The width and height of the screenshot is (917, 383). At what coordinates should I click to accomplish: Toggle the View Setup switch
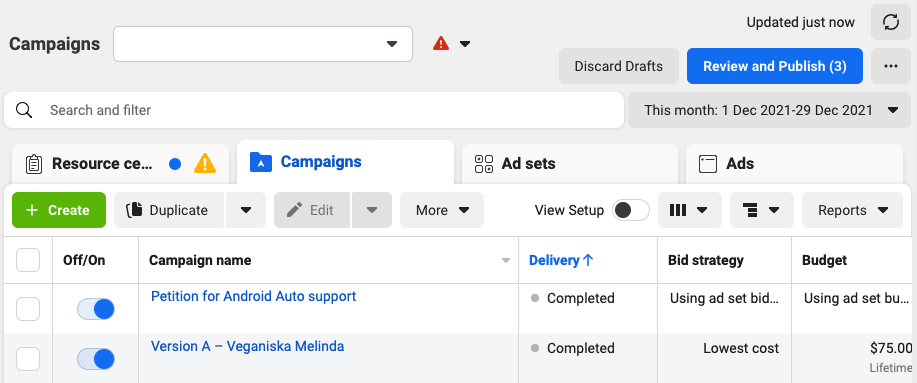[x=630, y=210]
